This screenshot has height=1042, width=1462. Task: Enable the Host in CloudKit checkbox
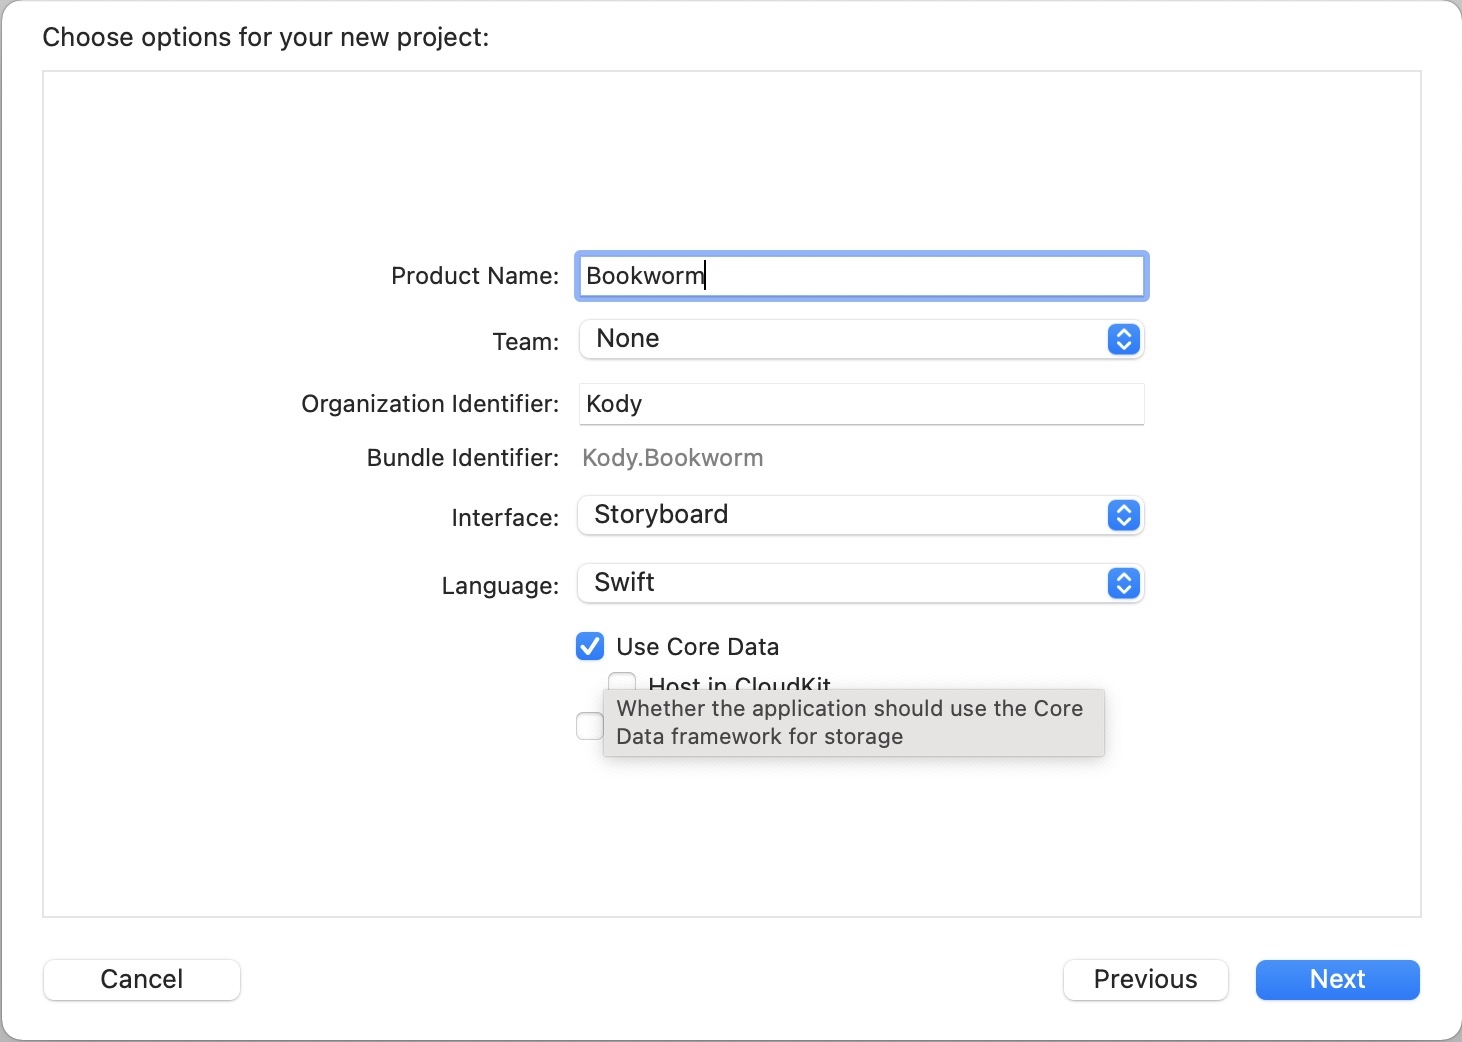622,681
